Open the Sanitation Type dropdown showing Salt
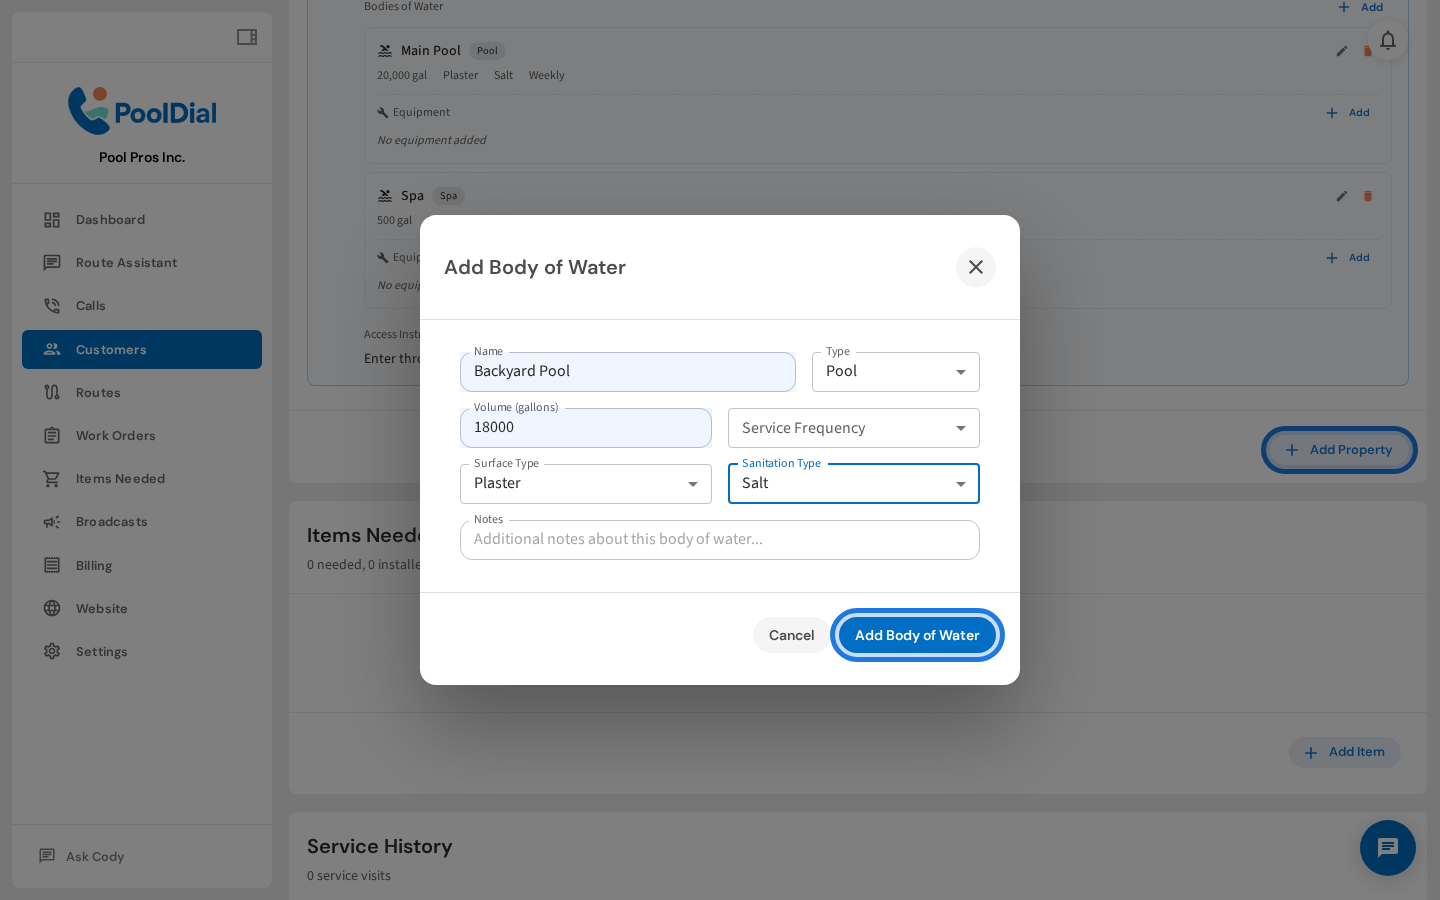Screen dimensions: 1440x900 point(853,483)
